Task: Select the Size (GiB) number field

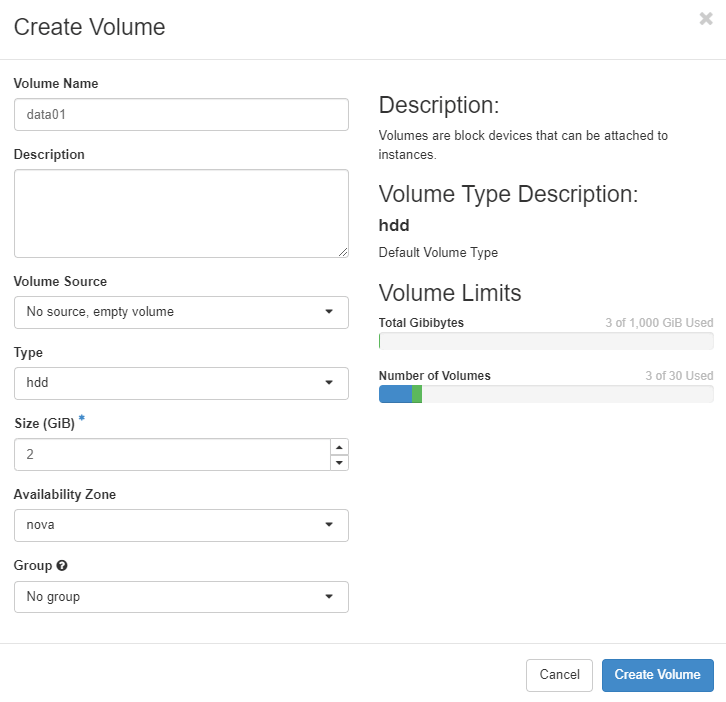Action: click(x=172, y=454)
